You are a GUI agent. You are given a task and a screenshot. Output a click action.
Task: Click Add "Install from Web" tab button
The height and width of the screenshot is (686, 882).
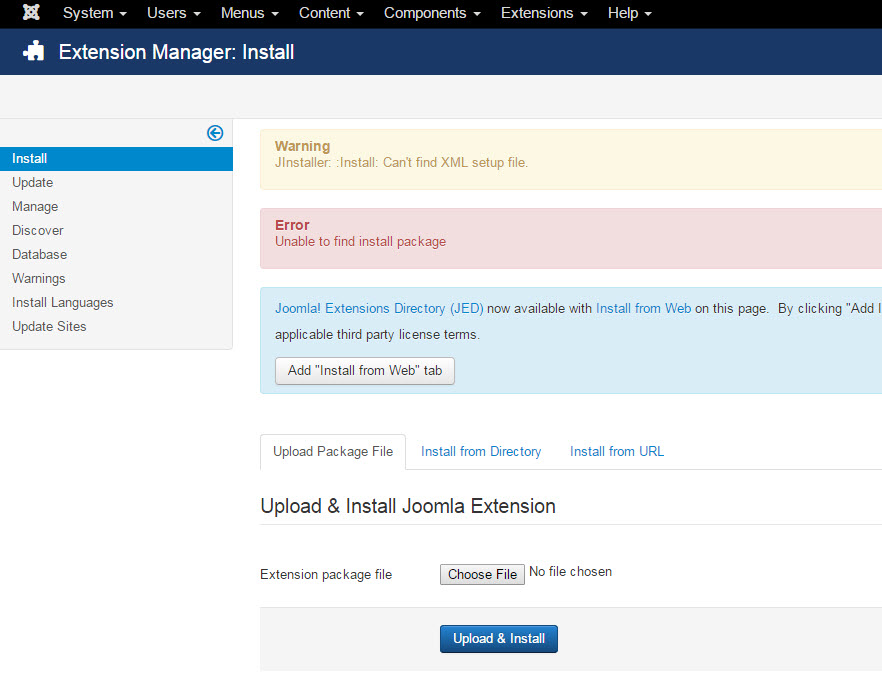click(365, 370)
